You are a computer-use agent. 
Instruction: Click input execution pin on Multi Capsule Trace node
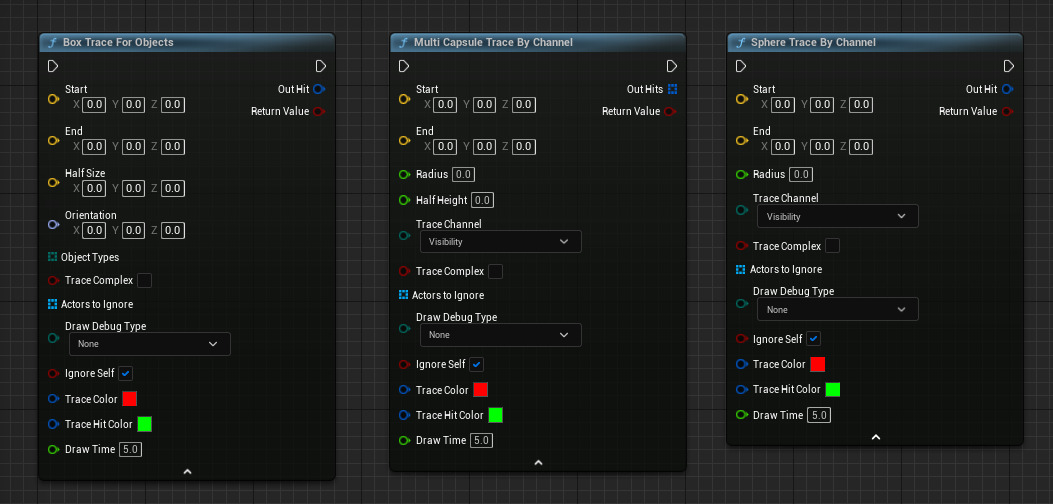coord(404,66)
